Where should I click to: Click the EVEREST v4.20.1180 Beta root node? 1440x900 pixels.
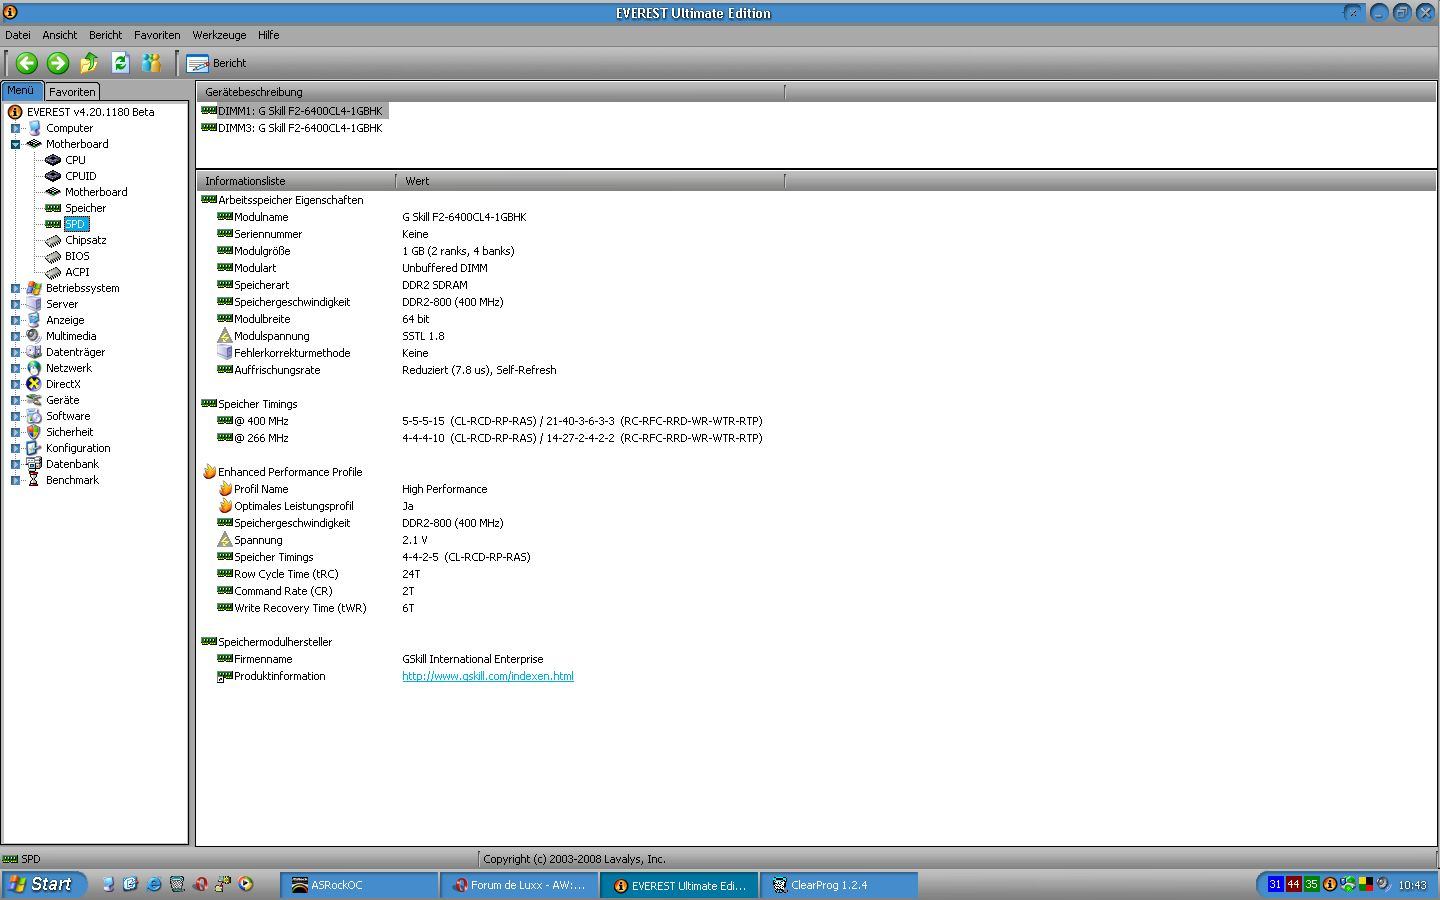90,112
